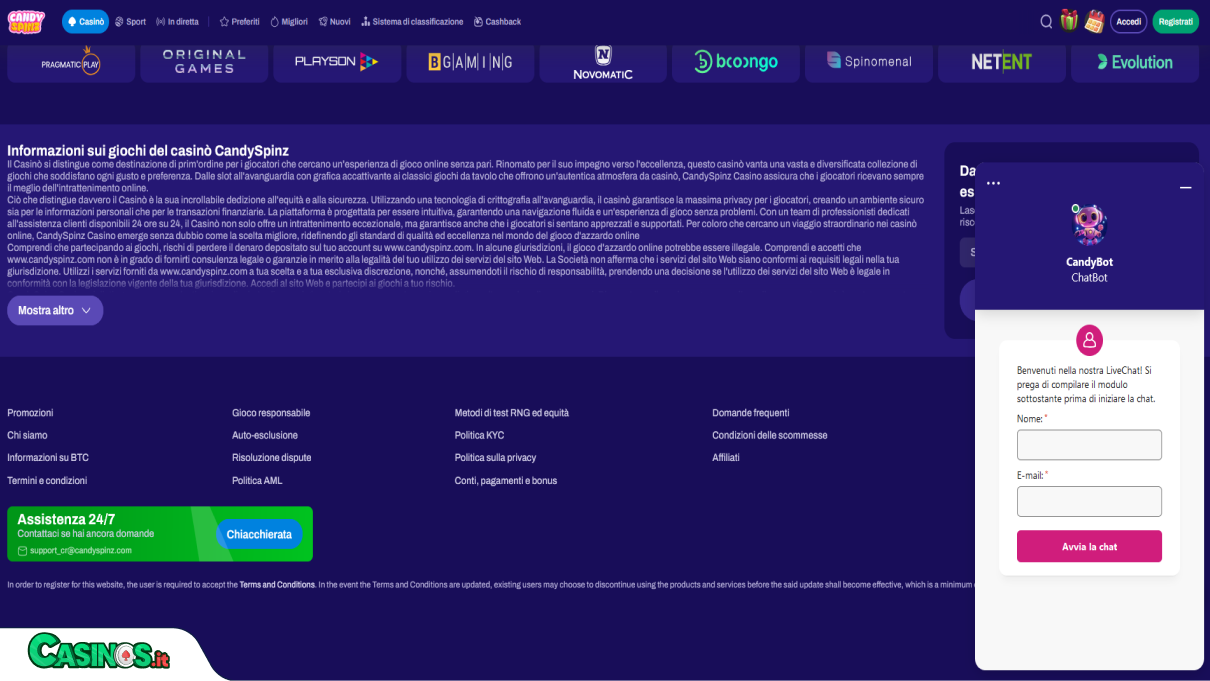The height and width of the screenshot is (681, 1210).
Task: Open Sistema di classificazione
Action: tap(412, 21)
